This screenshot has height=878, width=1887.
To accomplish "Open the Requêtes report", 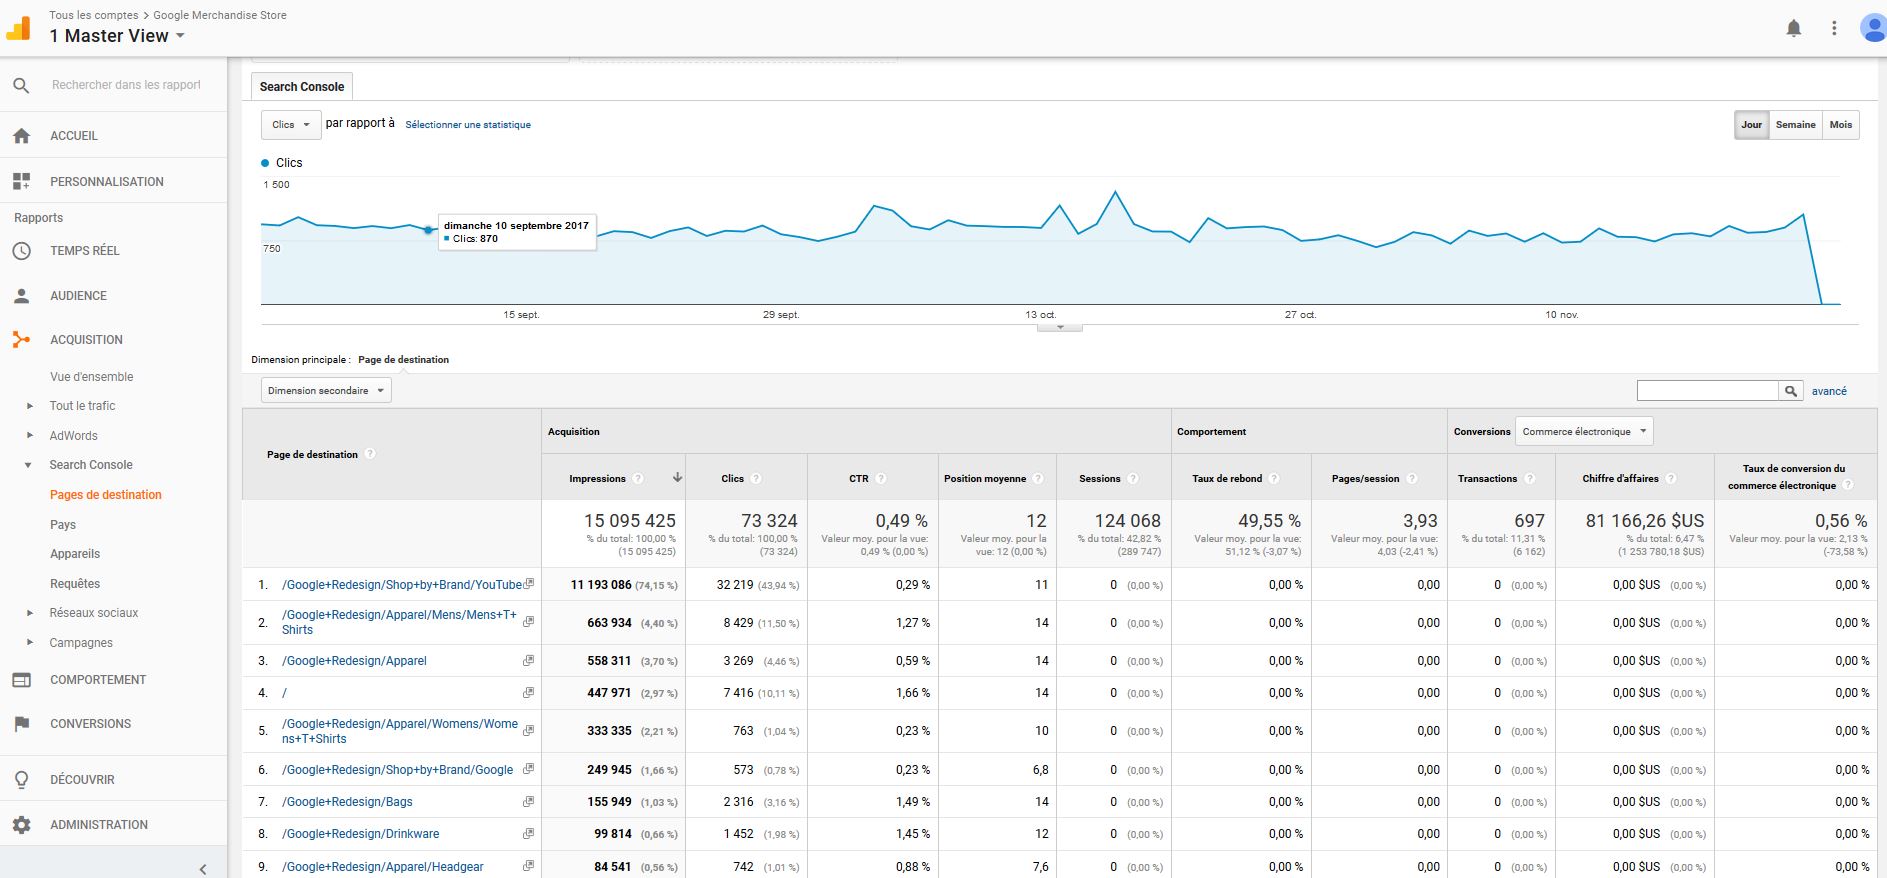I will [x=75, y=584].
